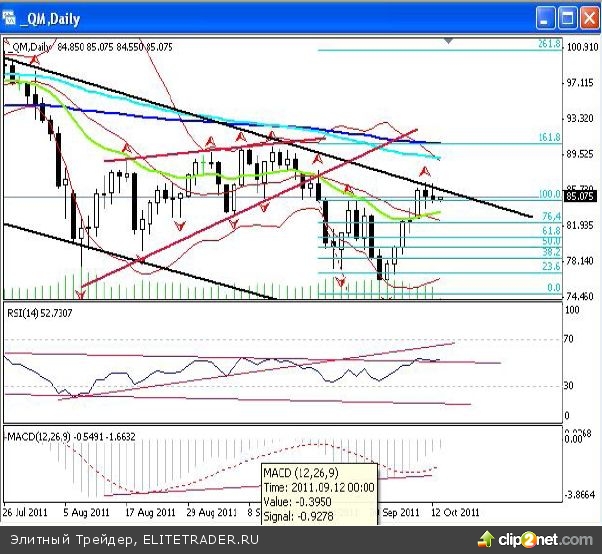Maximize the _QM,Daily chart window
Screen dimensions: 602x554
[567, 17]
